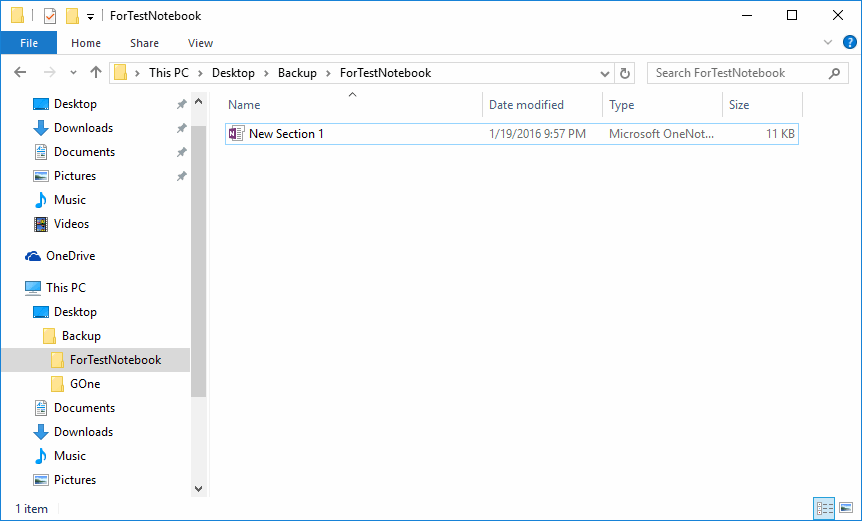Viewport: 862px width, 521px height.
Task: Go up one level with Up arrow
Action: [x=96, y=73]
